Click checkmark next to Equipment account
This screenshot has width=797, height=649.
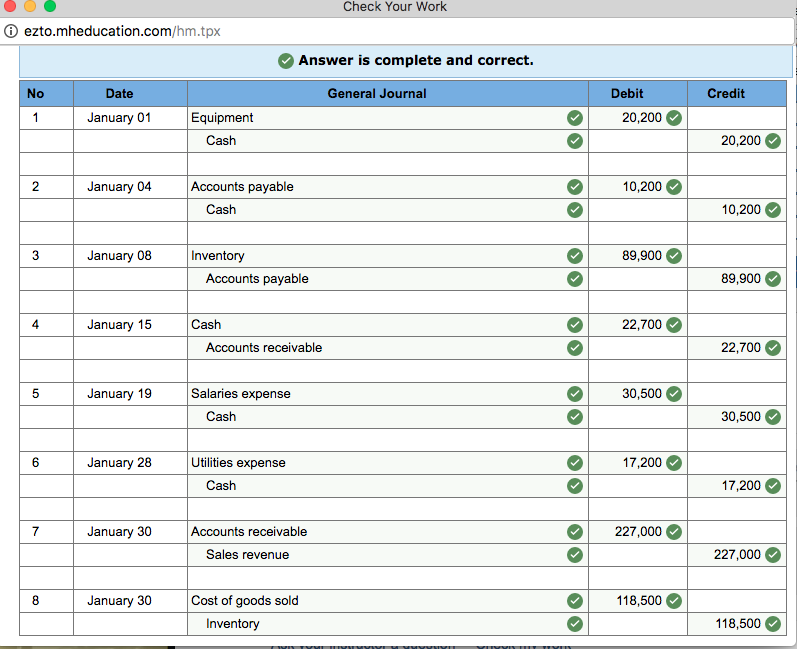pos(575,118)
